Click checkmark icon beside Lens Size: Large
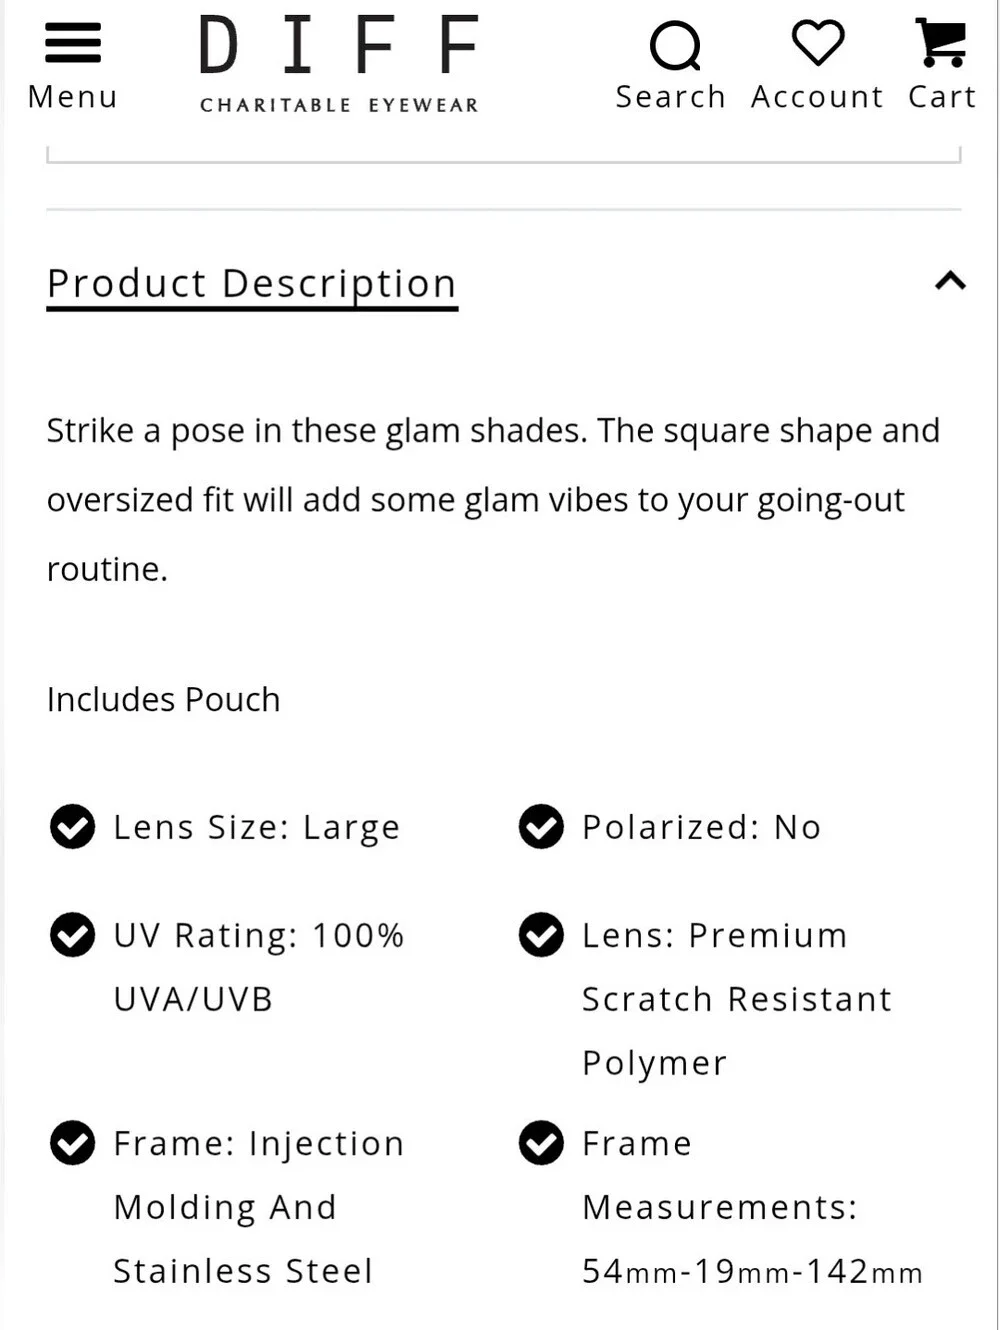1000x1330 pixels. pos(72,827)
